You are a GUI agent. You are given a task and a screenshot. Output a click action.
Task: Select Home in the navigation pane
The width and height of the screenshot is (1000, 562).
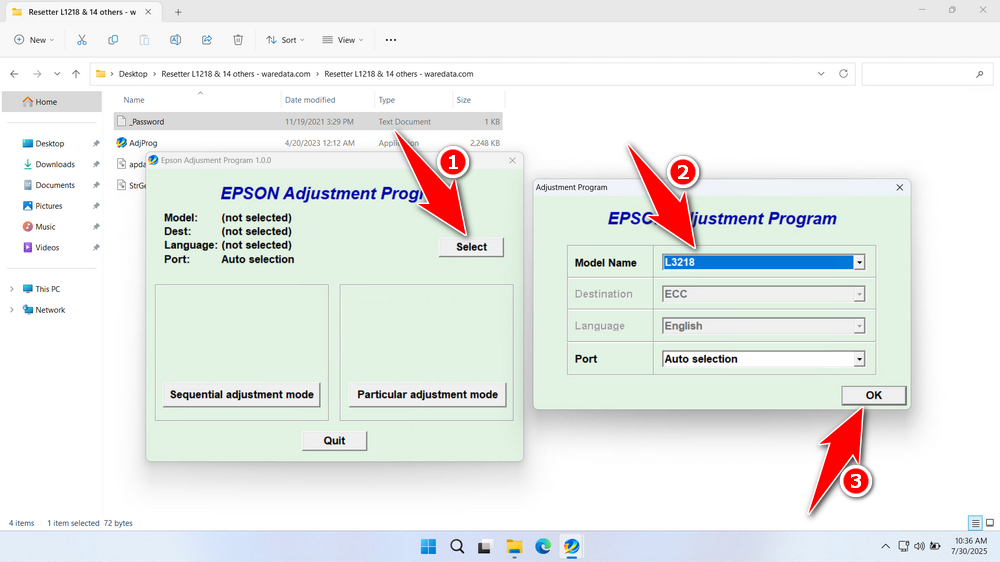click(52, 101)
